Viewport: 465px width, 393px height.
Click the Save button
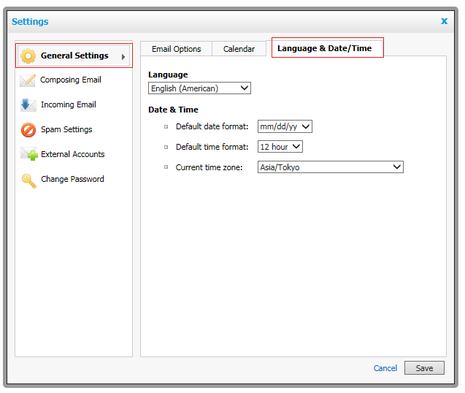pos(424,368)
